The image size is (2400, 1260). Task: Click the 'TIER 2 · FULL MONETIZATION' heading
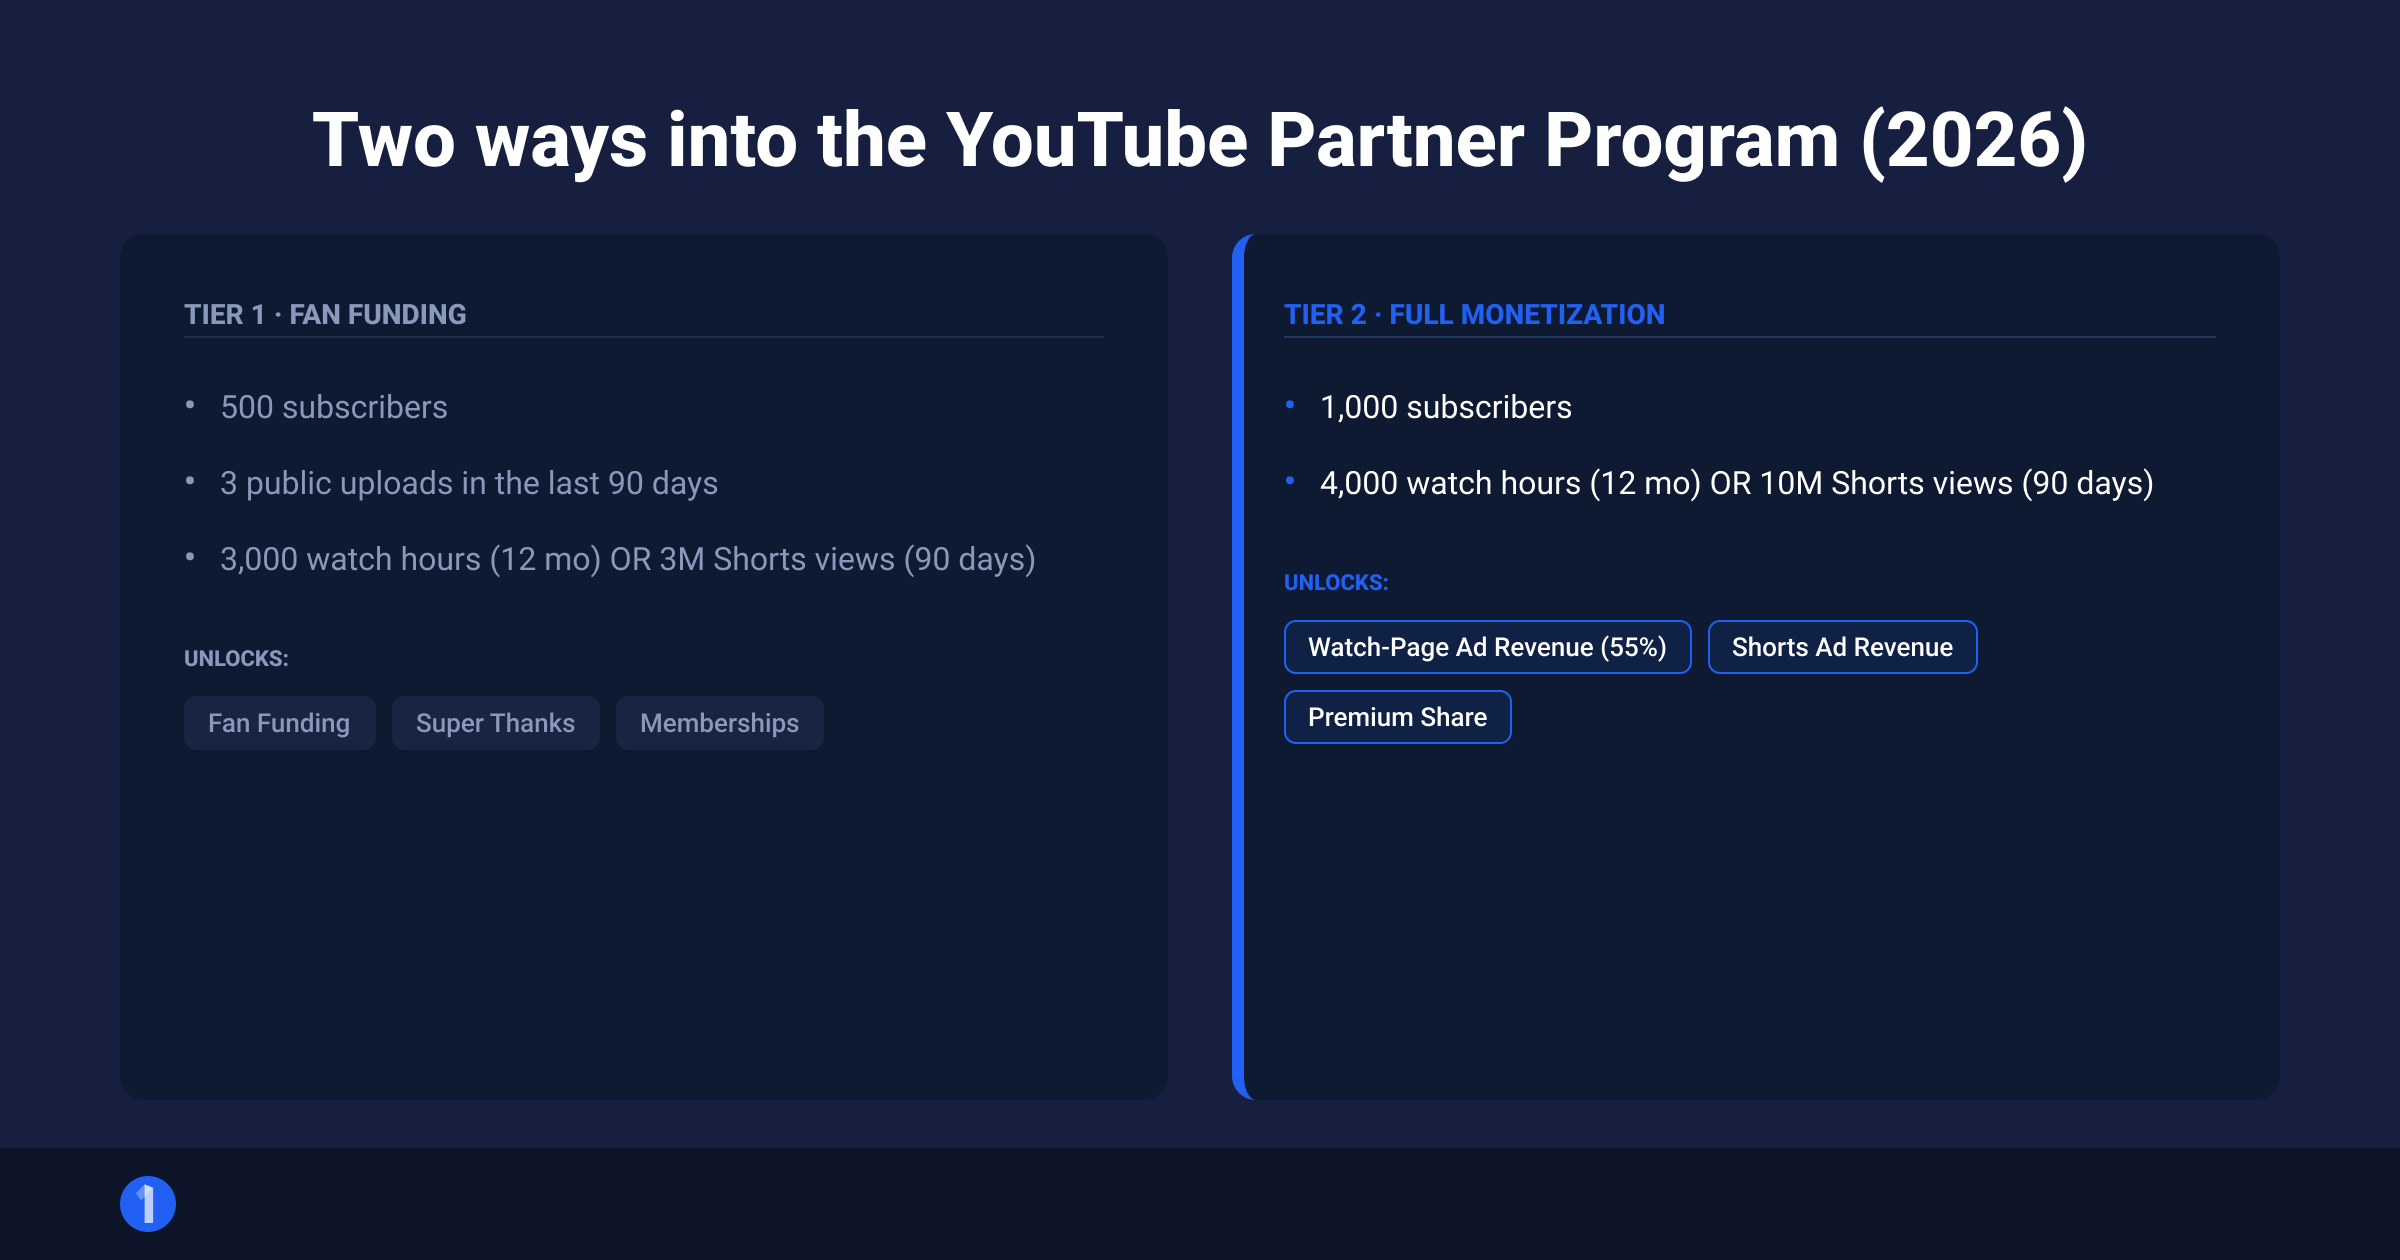pyautogui.click(x=1474, y=314)
